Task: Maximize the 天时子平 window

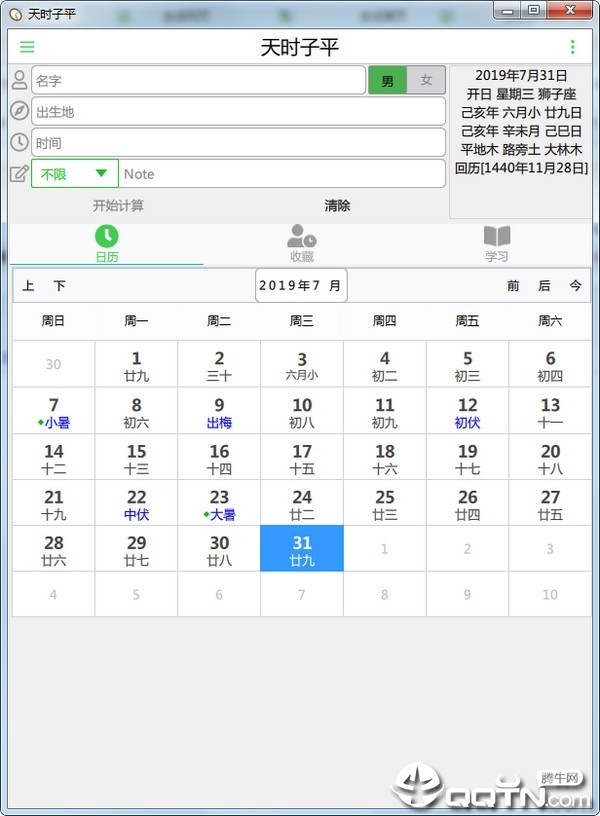Action: pyautogui.click(x=533, y=10)
